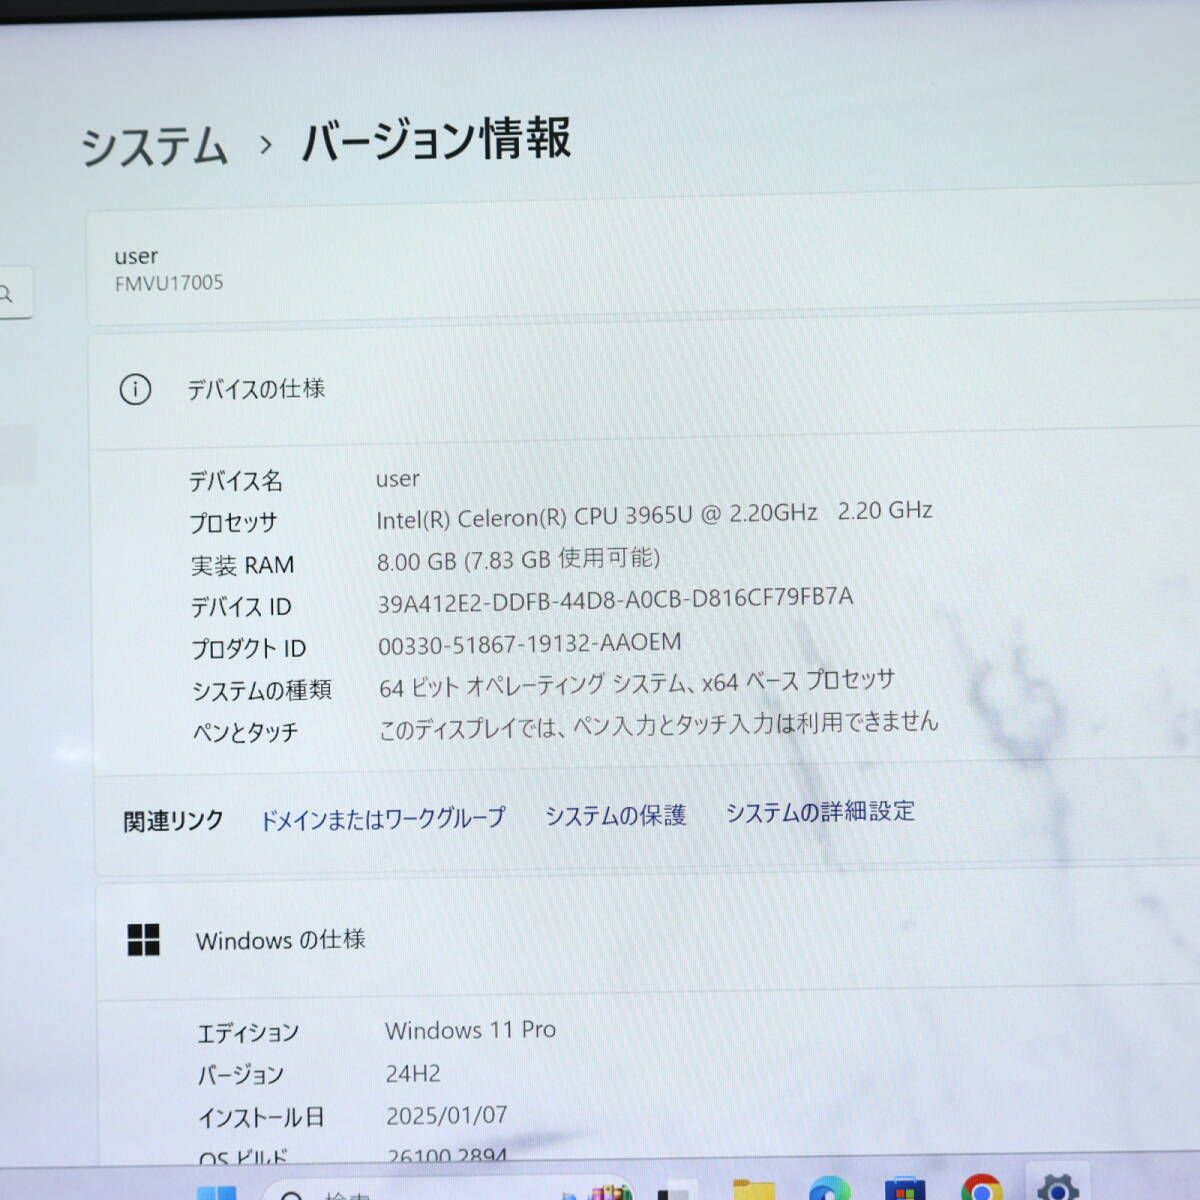The height and width of the screenshot is (1200, 1200).
Task: Click the settings search magnifier icon
Action: click(6, 294)
